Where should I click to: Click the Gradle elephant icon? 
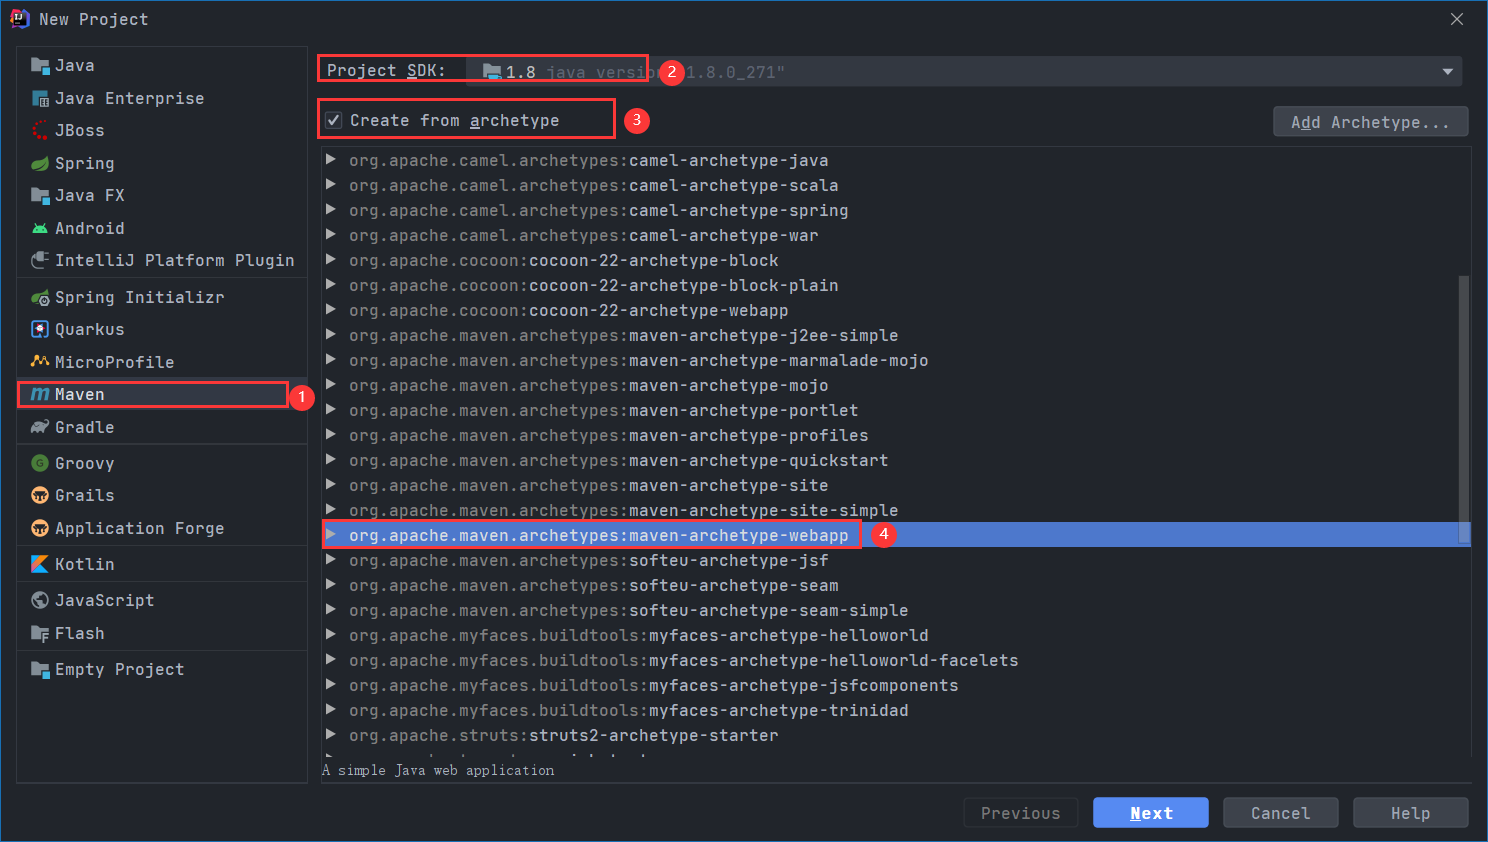[40, 427]
